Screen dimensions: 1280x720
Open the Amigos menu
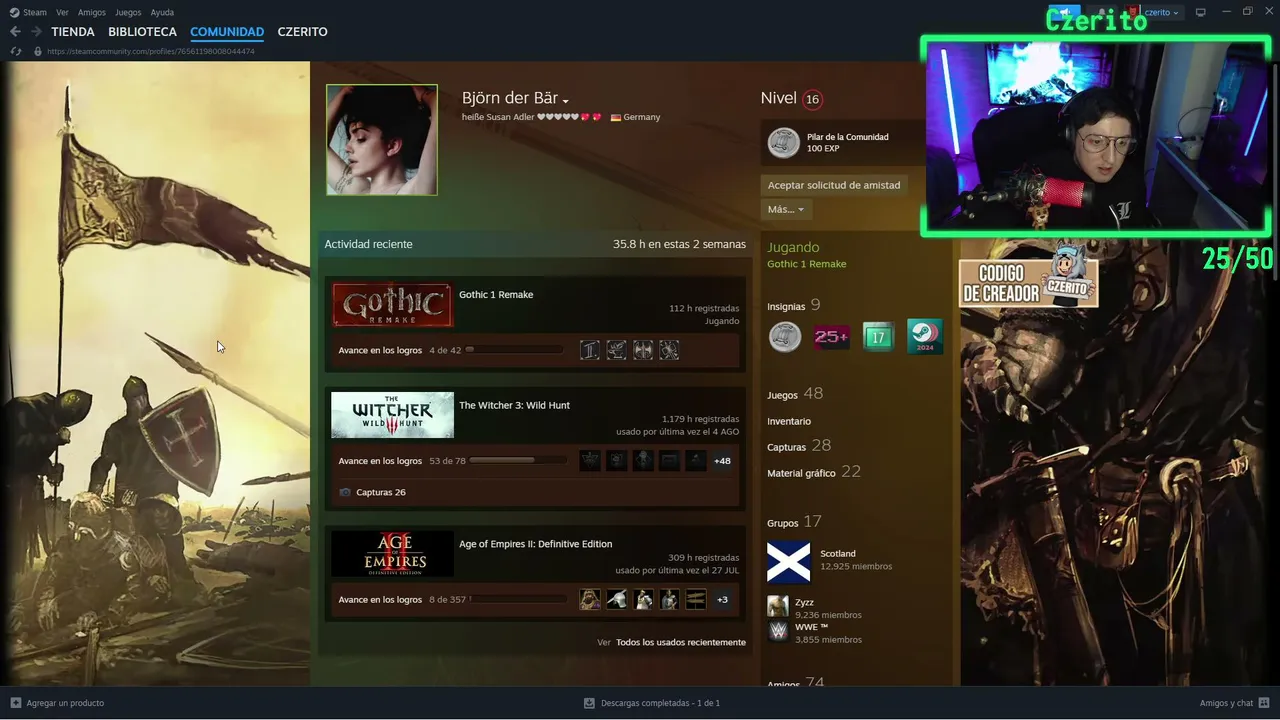(92, 12)
